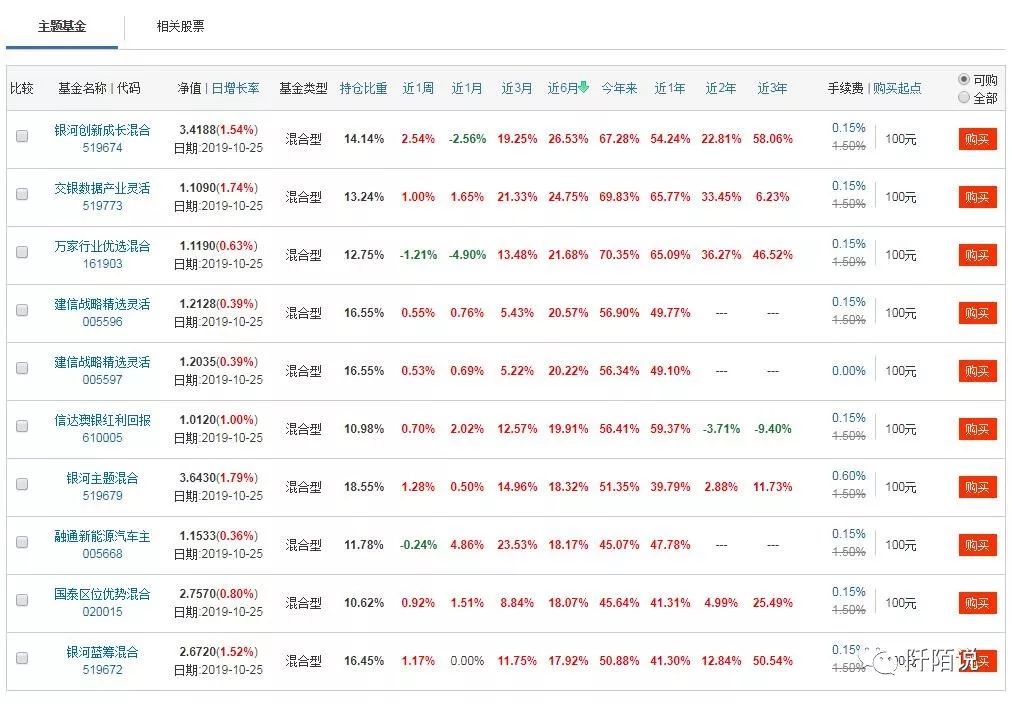Sort by the 日增长率 header link
Screen dimensions: 1012x704
point(236,88)
